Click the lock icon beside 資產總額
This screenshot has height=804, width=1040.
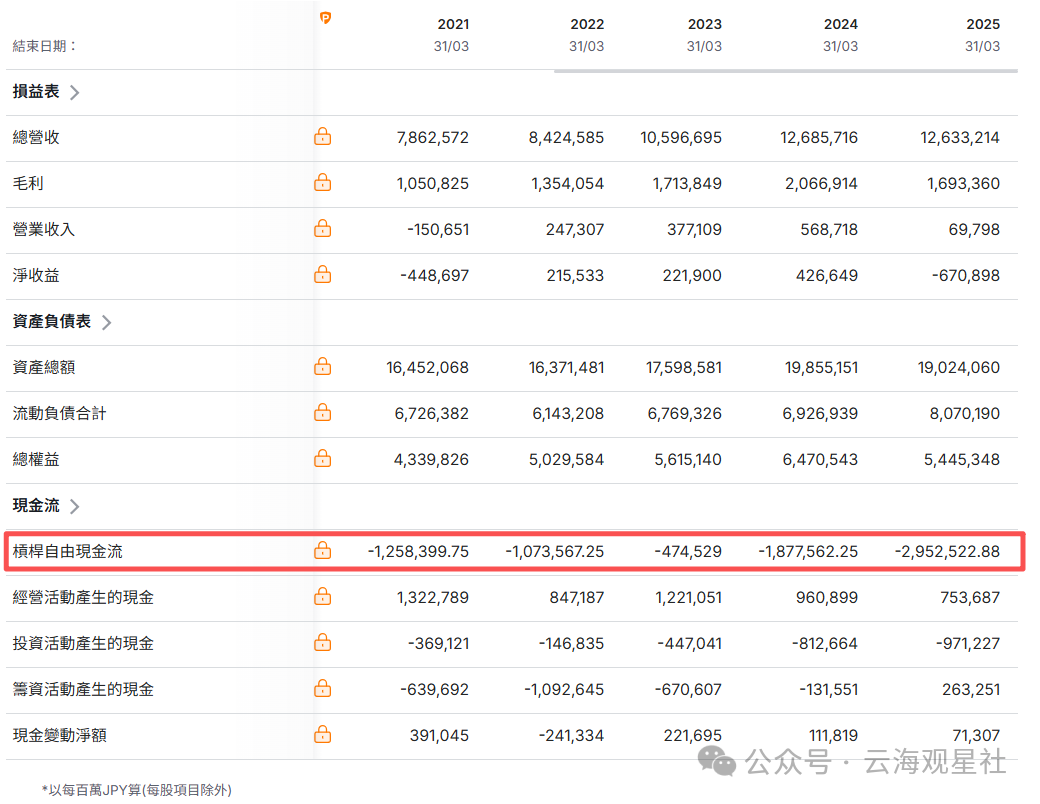tap(322, 367)
